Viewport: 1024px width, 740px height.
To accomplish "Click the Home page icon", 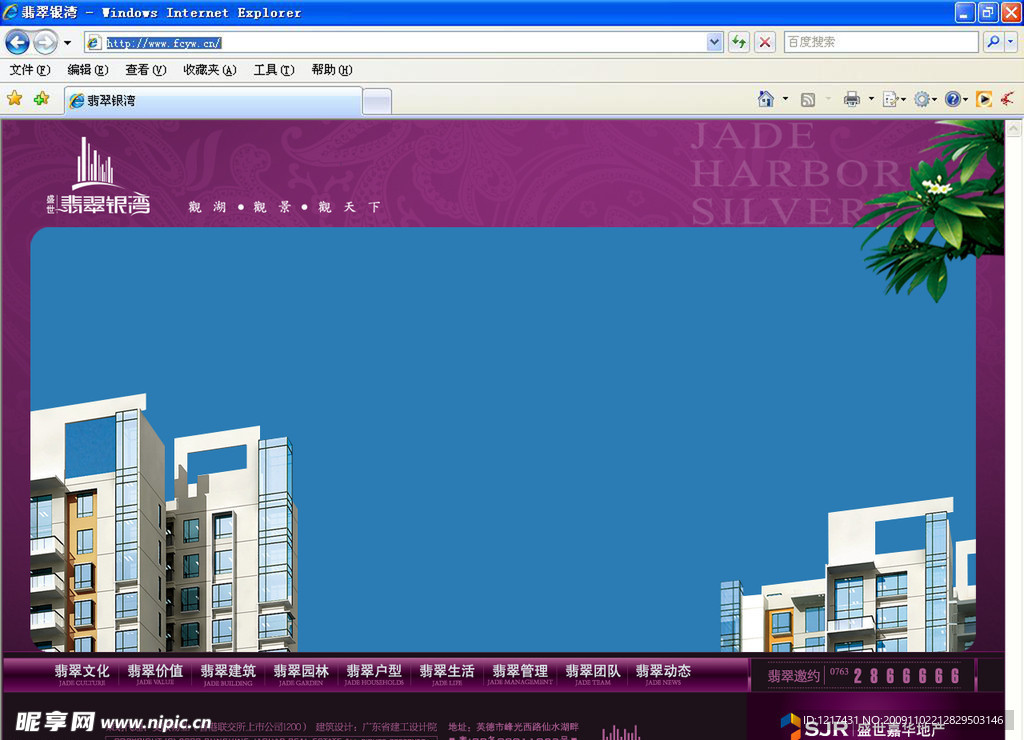I will pyautogui.click(x=765, y=99).
